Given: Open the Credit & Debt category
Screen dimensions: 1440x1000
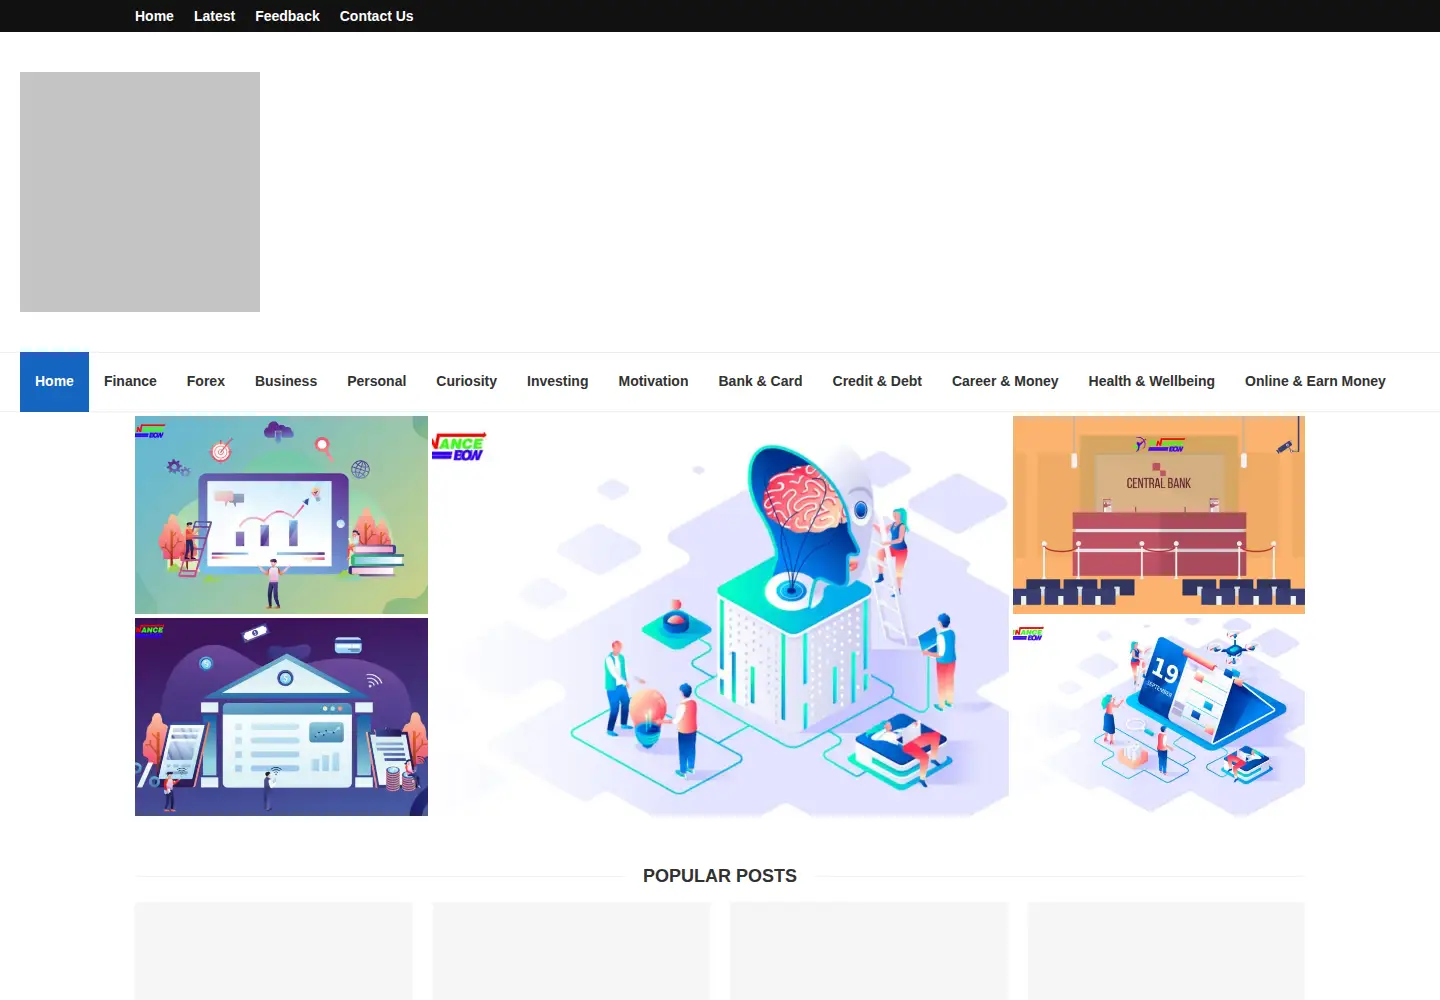Looking at the screenshot, I should point(877,381).
